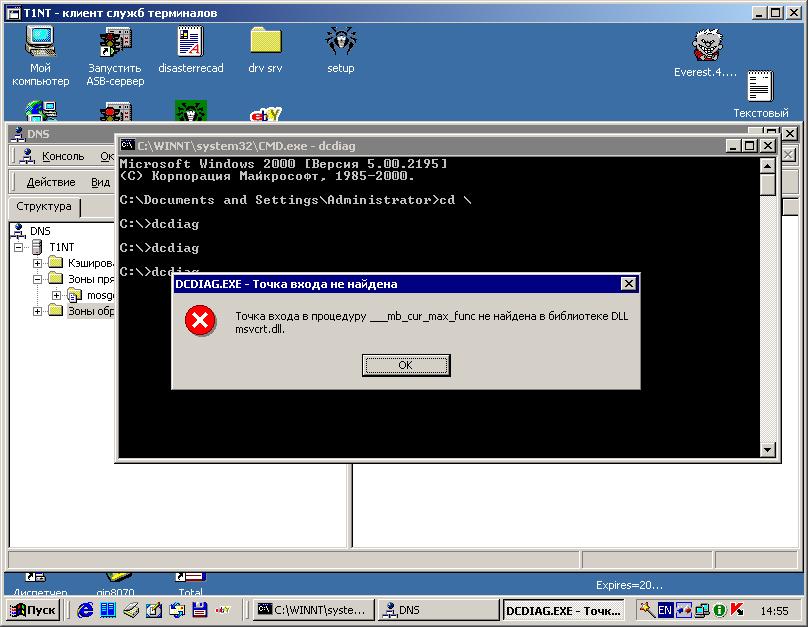Screen dimensions: 808x627
Task: Open the Мой компьютер desktop icon
Action: tap(40, 56)
